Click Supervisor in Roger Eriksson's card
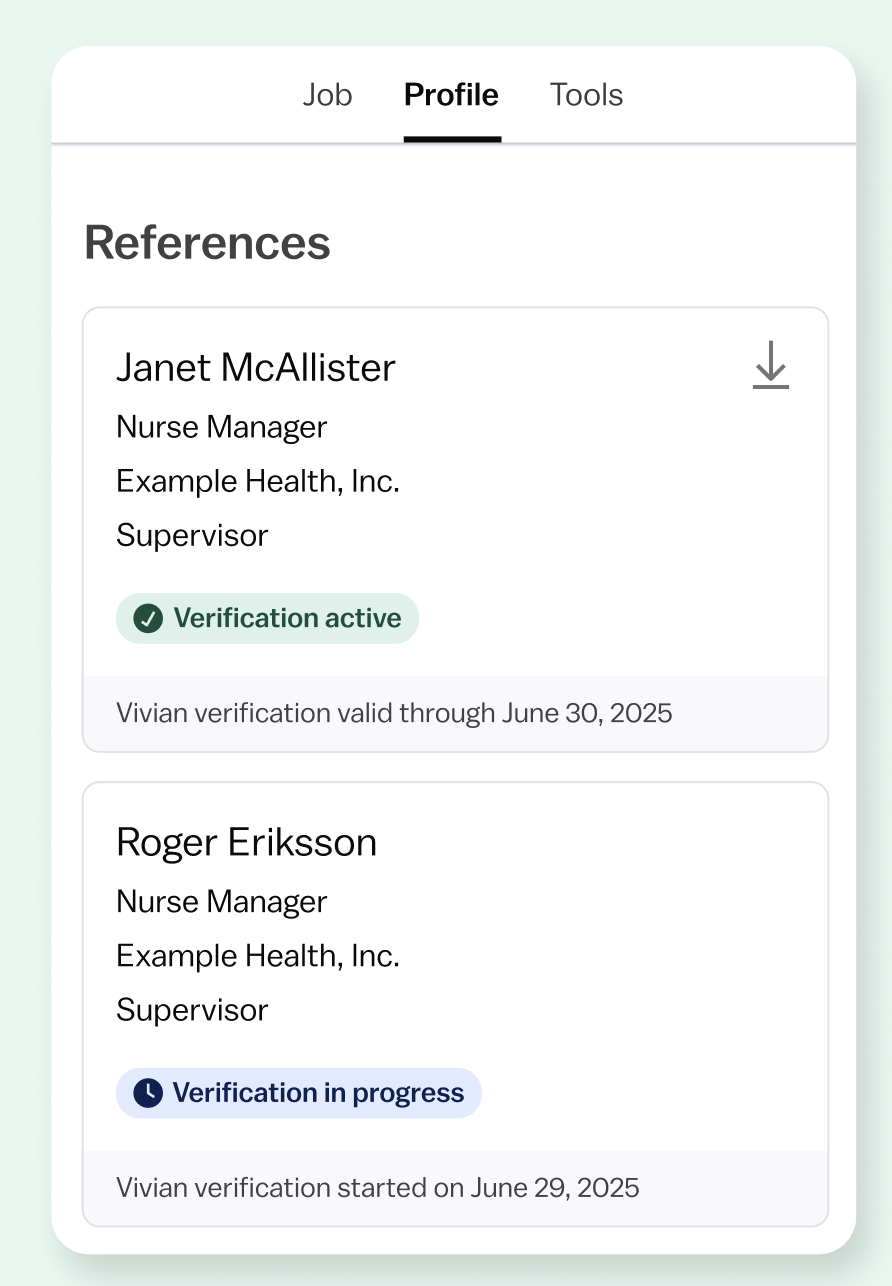 click(x=192, y=1010)
